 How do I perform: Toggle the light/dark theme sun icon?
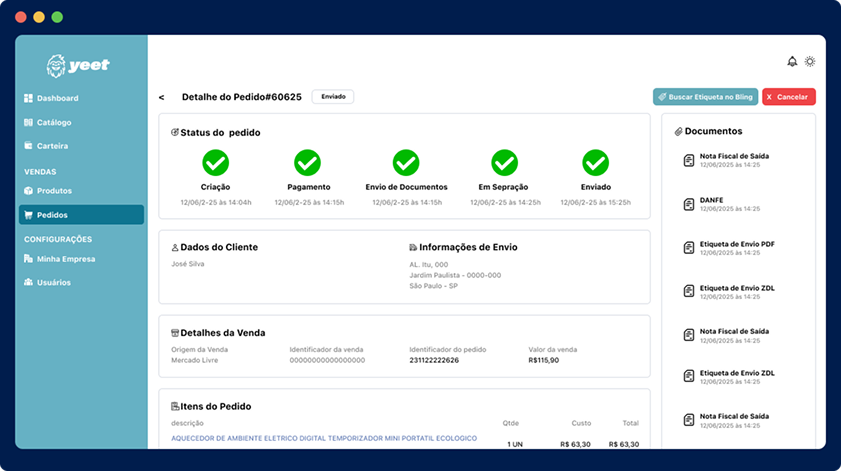810,62
